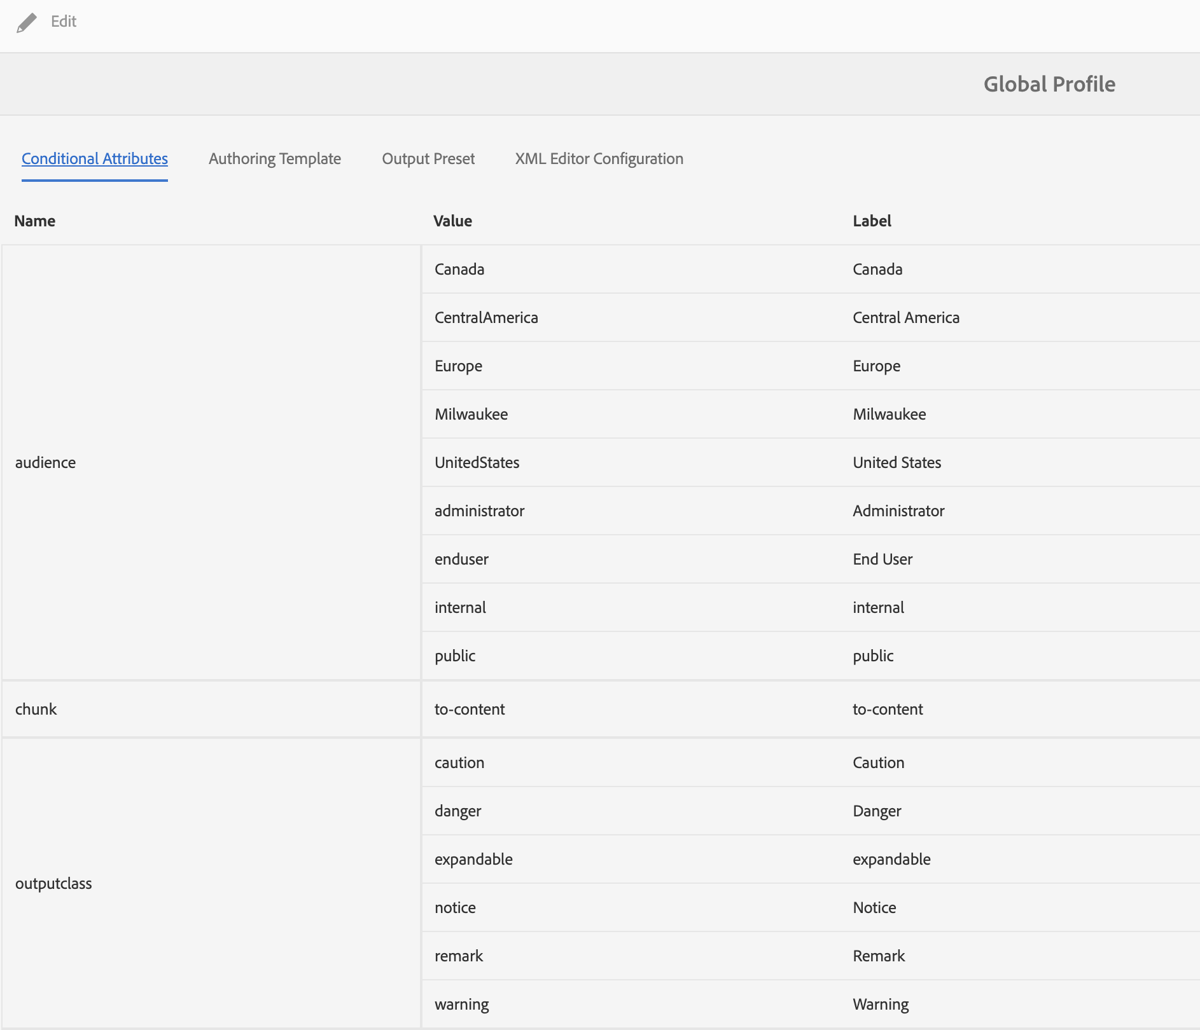Switch to the Authoring Template tab

pos(274,158)
